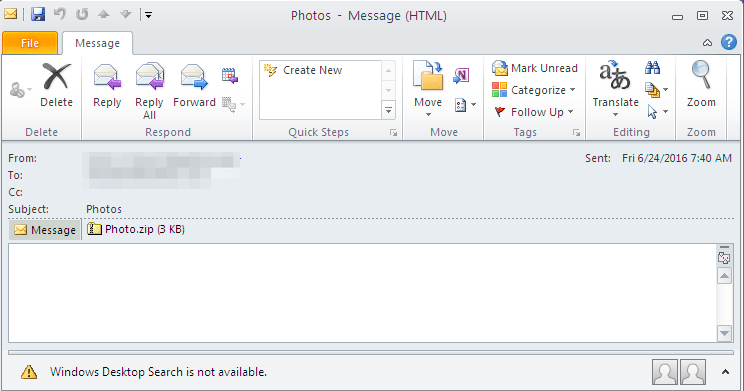Open the Photo.zip attachment
The width and height of the screenshot is (744, 391).
(136, 229)
